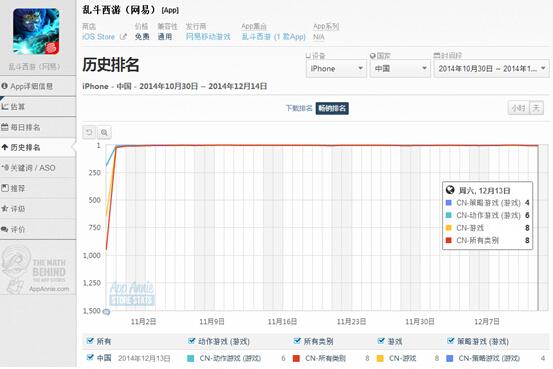
Task: Click CN-策略游戏 (游戏) entry in chart tooltip
Action: pyautogui.click(x=487, y=203)
